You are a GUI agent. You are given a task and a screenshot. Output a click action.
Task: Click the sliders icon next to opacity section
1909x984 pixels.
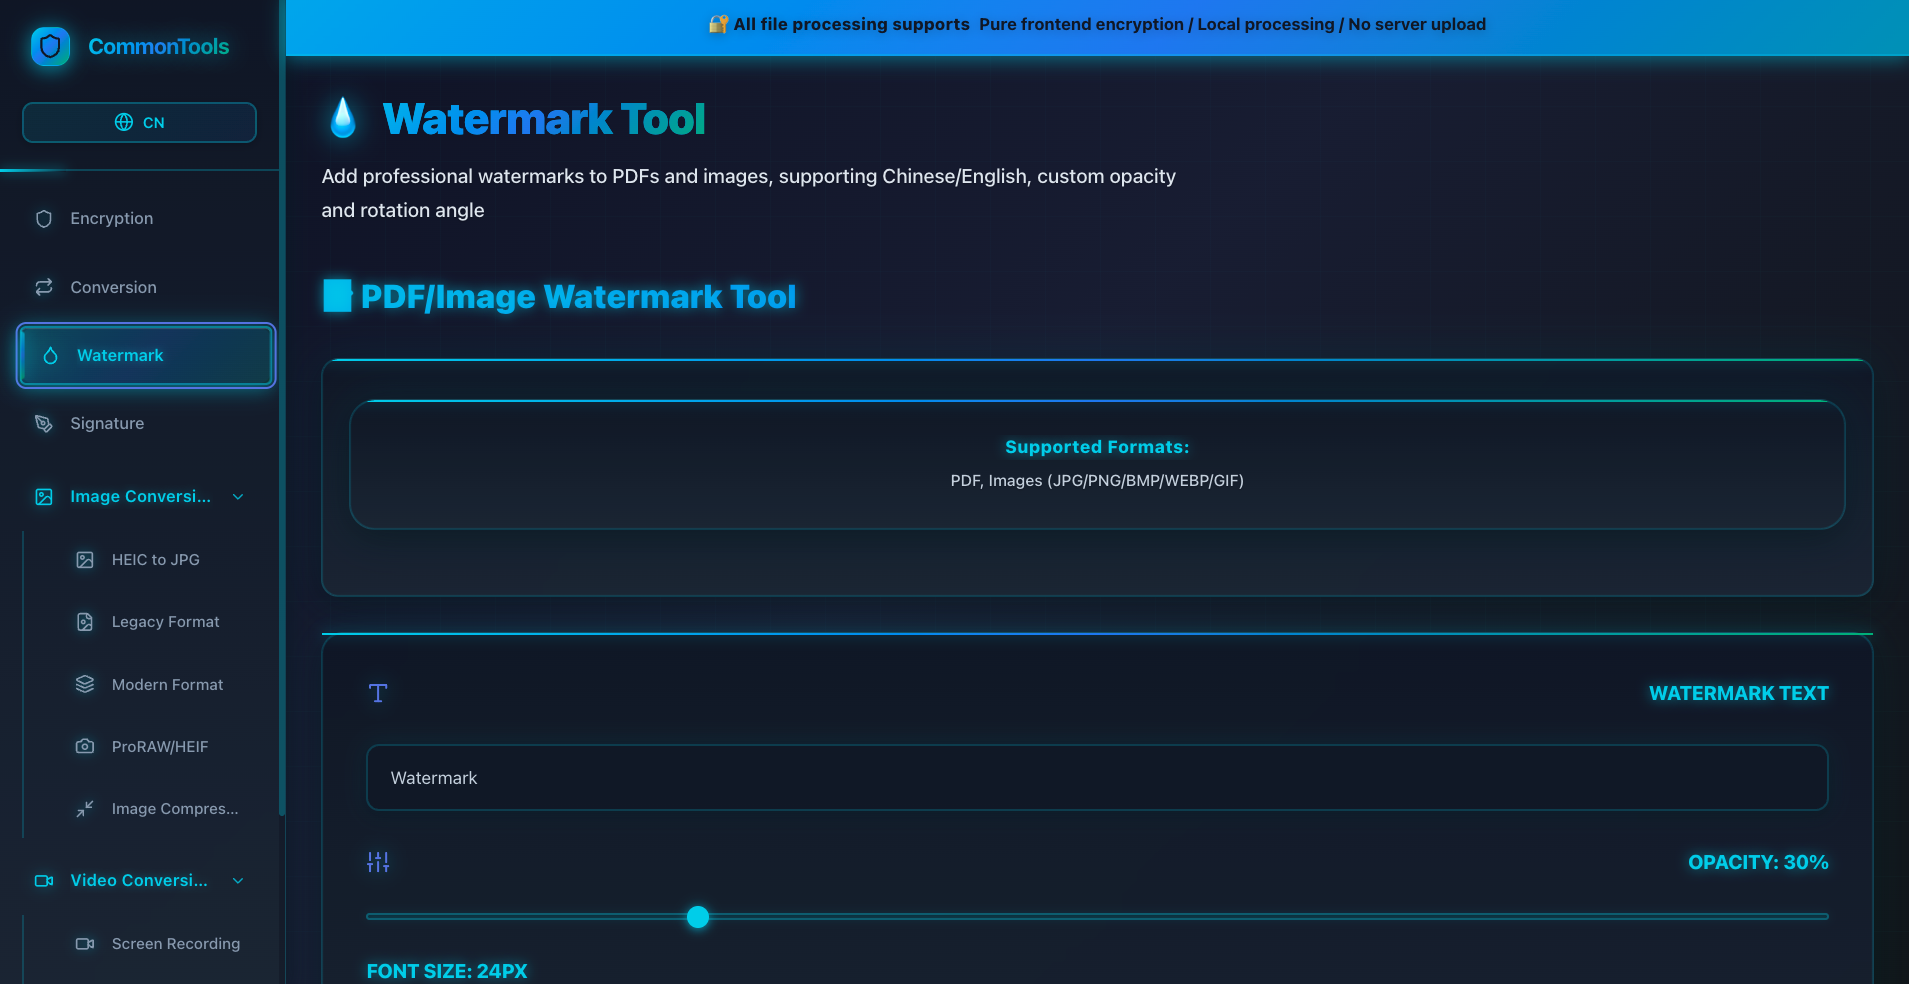click(x=377, y=861)
